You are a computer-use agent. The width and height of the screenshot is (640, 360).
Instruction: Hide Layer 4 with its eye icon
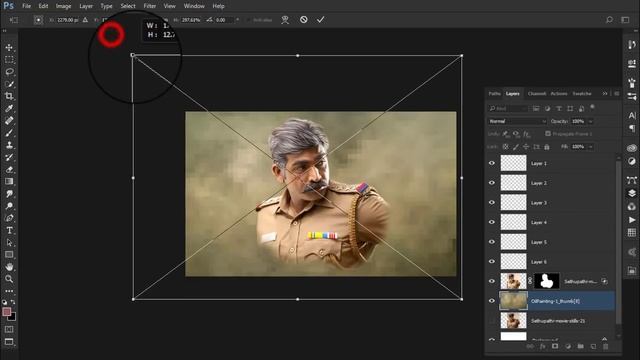(x=492, y=222)
